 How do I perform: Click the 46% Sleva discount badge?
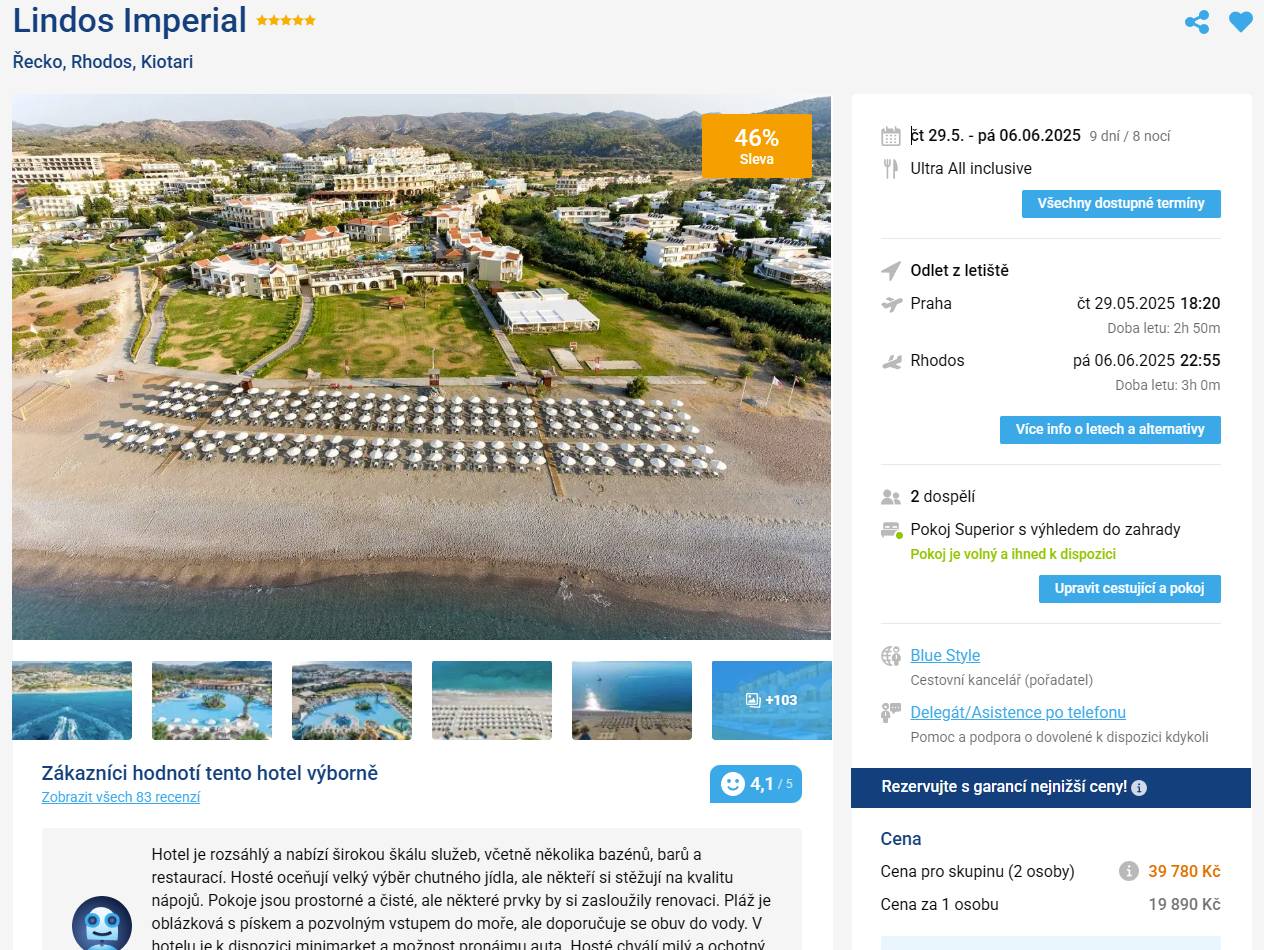pos(757,146)
